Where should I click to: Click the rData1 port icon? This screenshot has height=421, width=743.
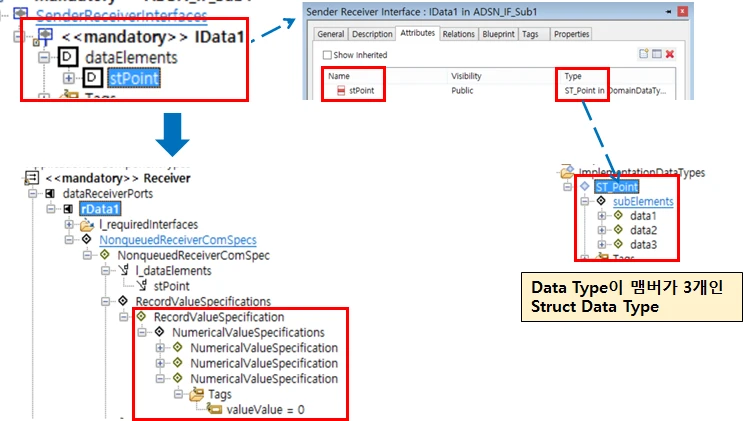(68, 209)
